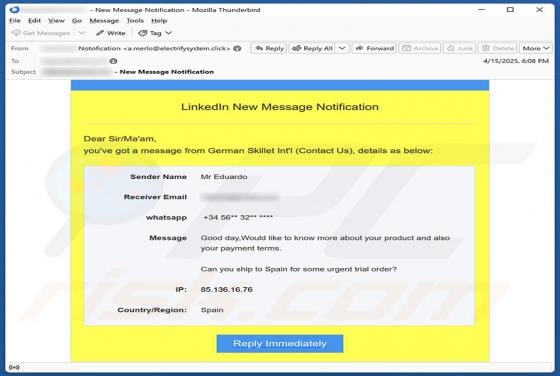Click the Get Messages button
The height and width of the screenshot is (376, 560).
[x=41, y=33]
